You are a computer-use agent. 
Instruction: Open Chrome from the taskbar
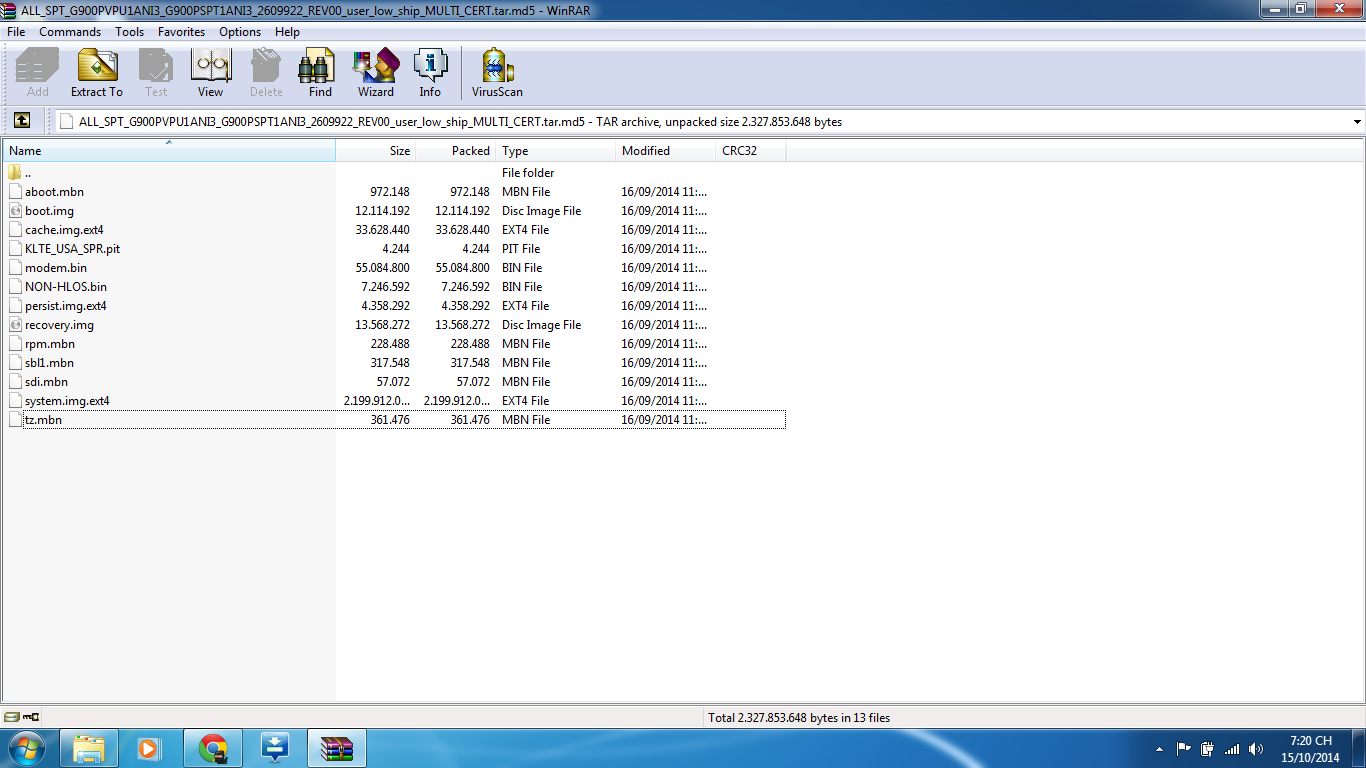212,747
